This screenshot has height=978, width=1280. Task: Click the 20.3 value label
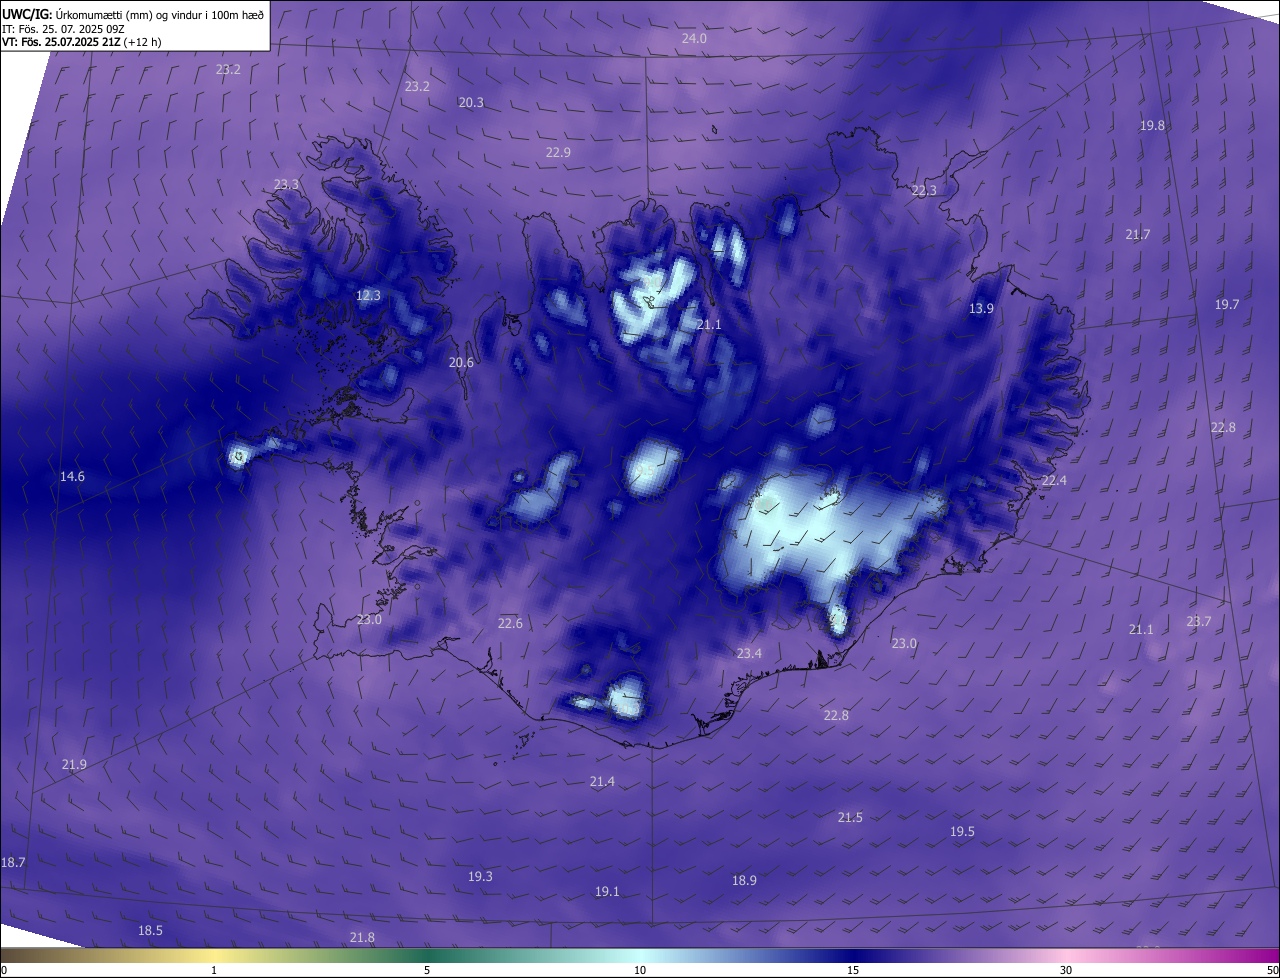click(471, 103)
